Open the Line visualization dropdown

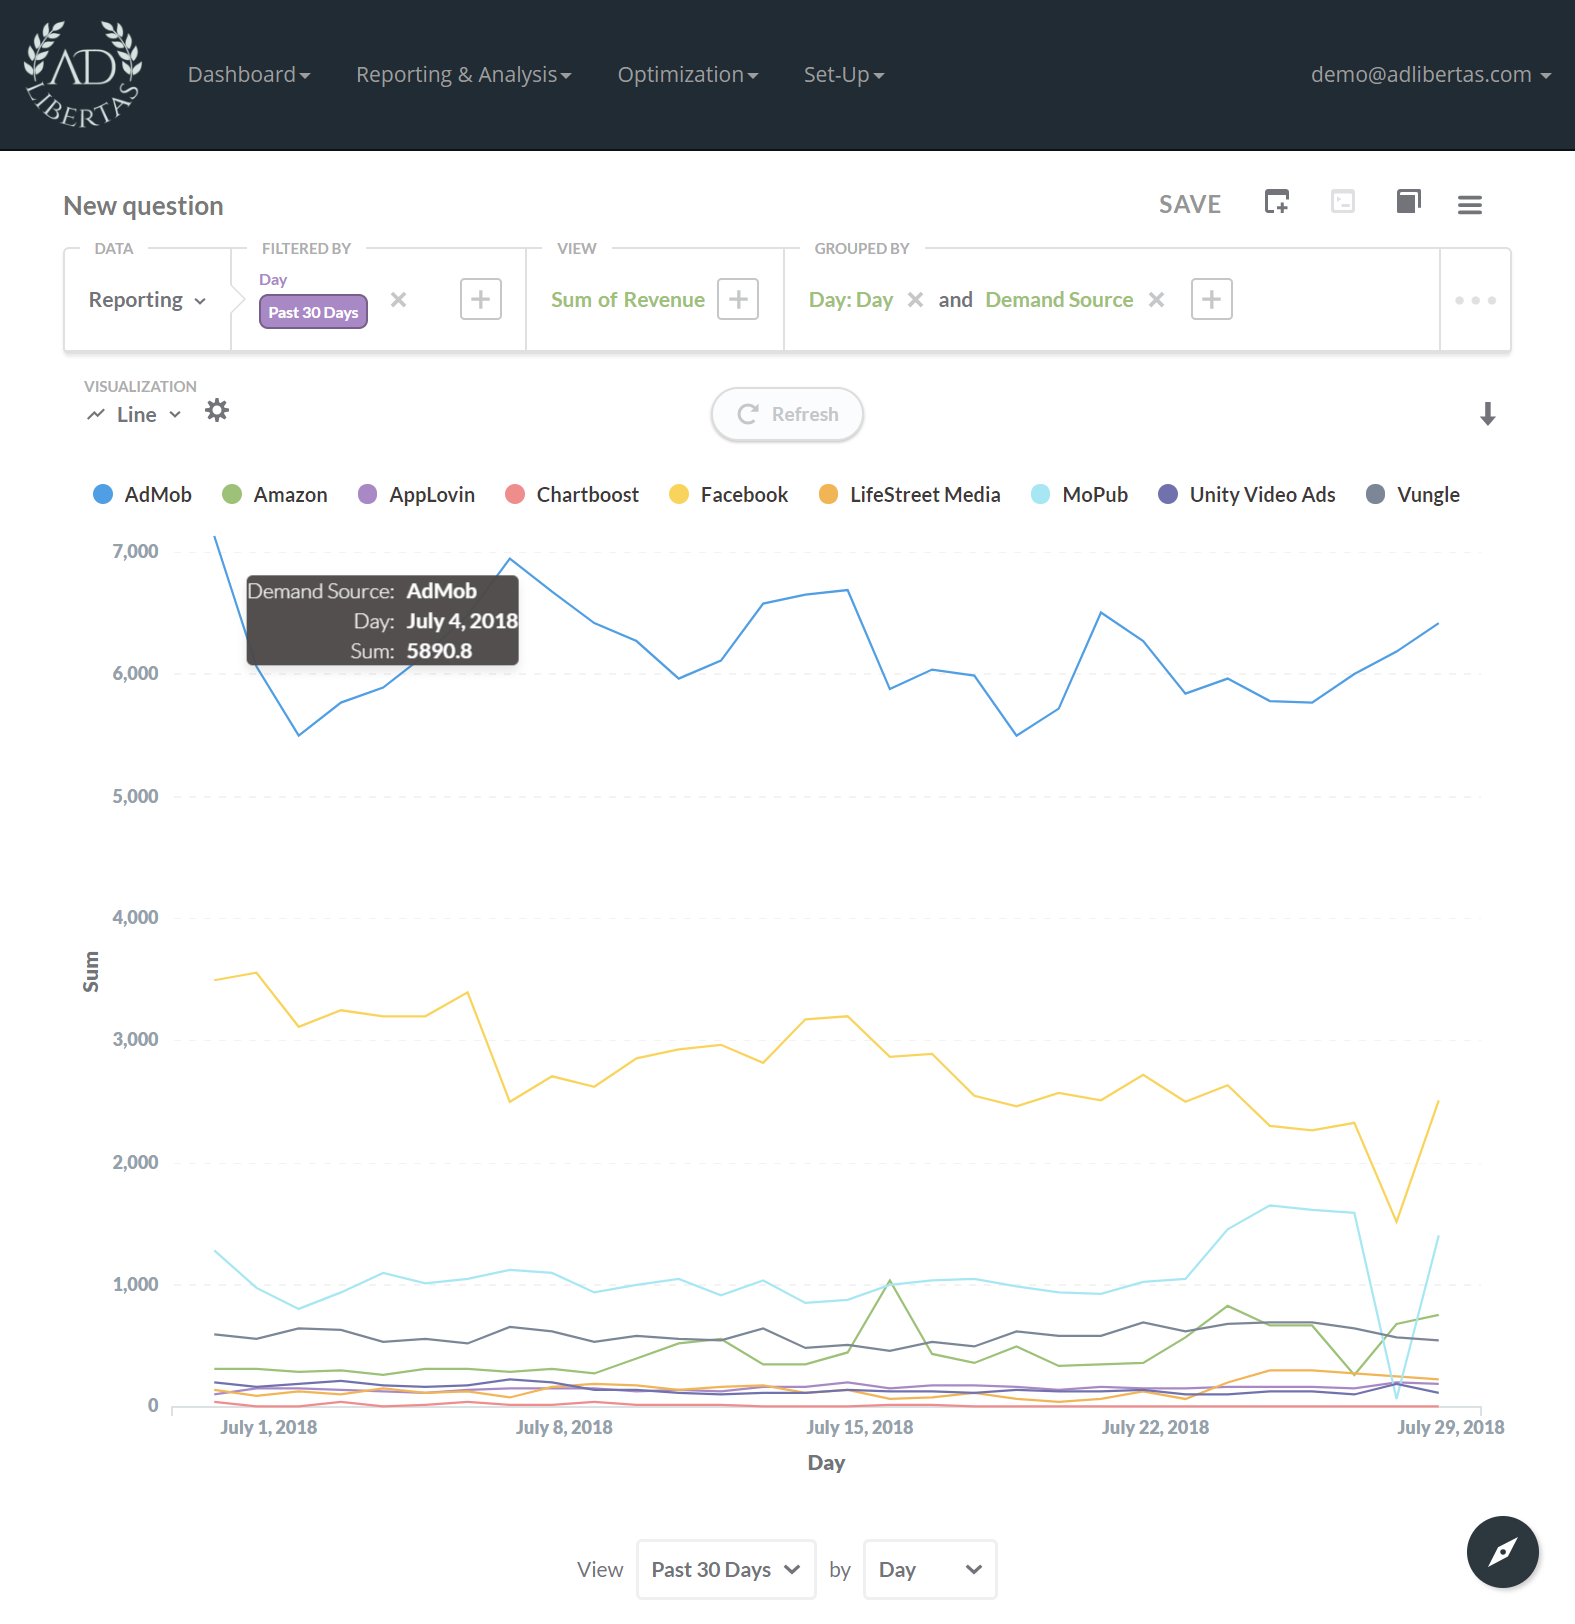coord(134,414)
